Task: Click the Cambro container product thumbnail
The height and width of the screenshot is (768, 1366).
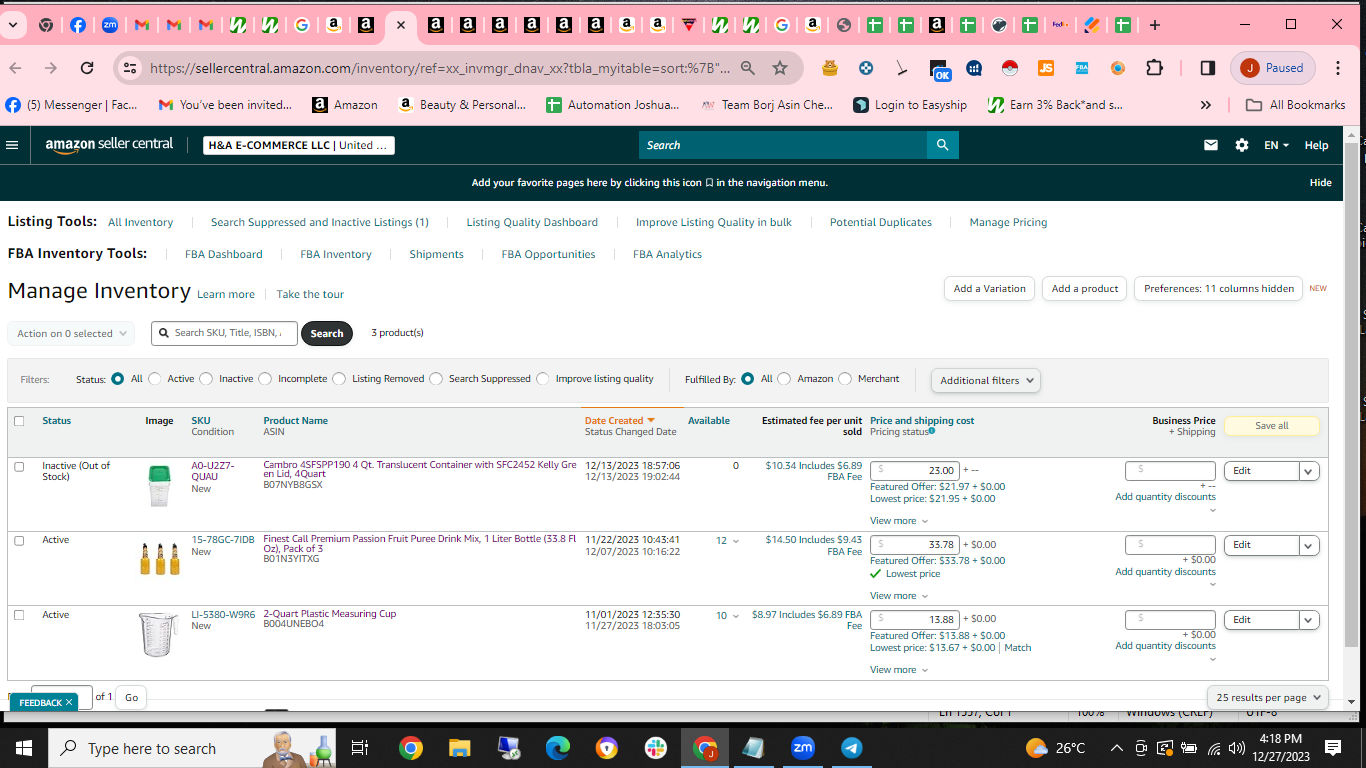Action: coord(159,485)
